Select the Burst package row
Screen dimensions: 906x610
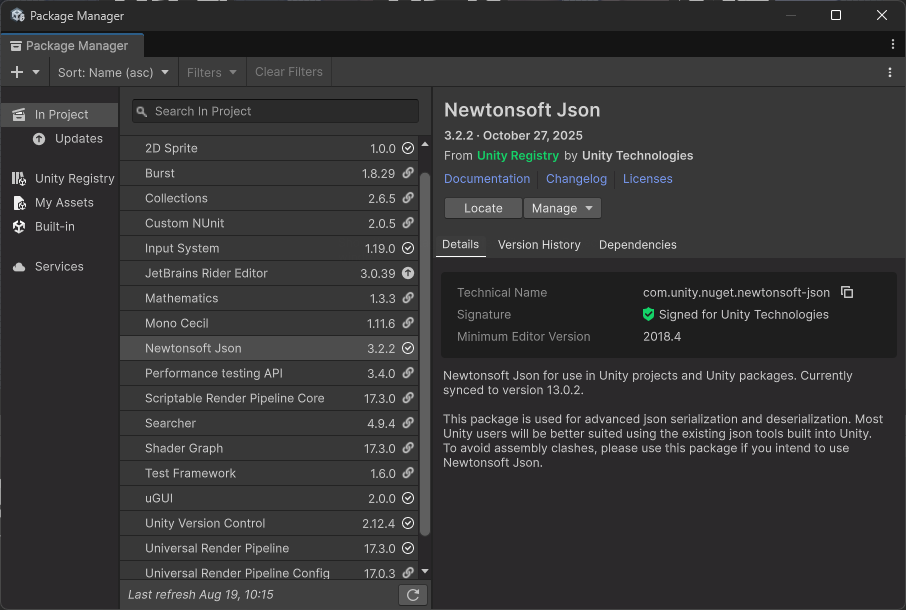[269, 173]
